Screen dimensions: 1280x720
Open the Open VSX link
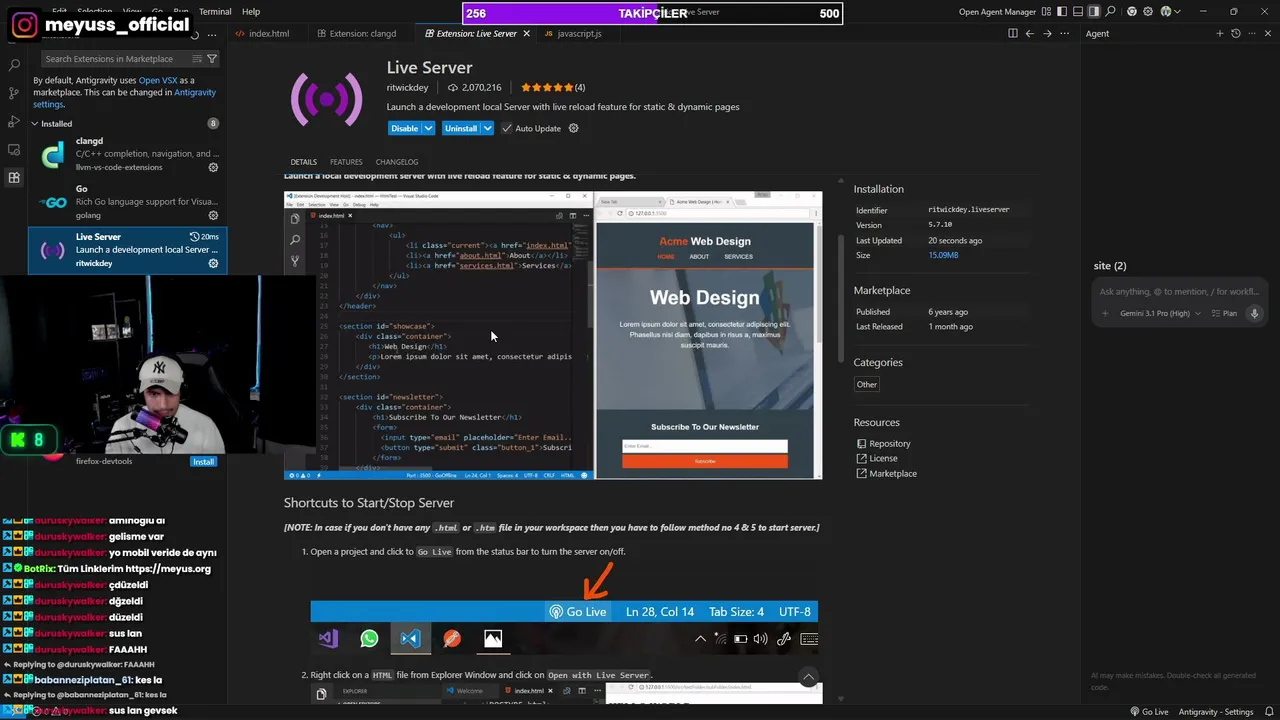[x=158, y=80]
